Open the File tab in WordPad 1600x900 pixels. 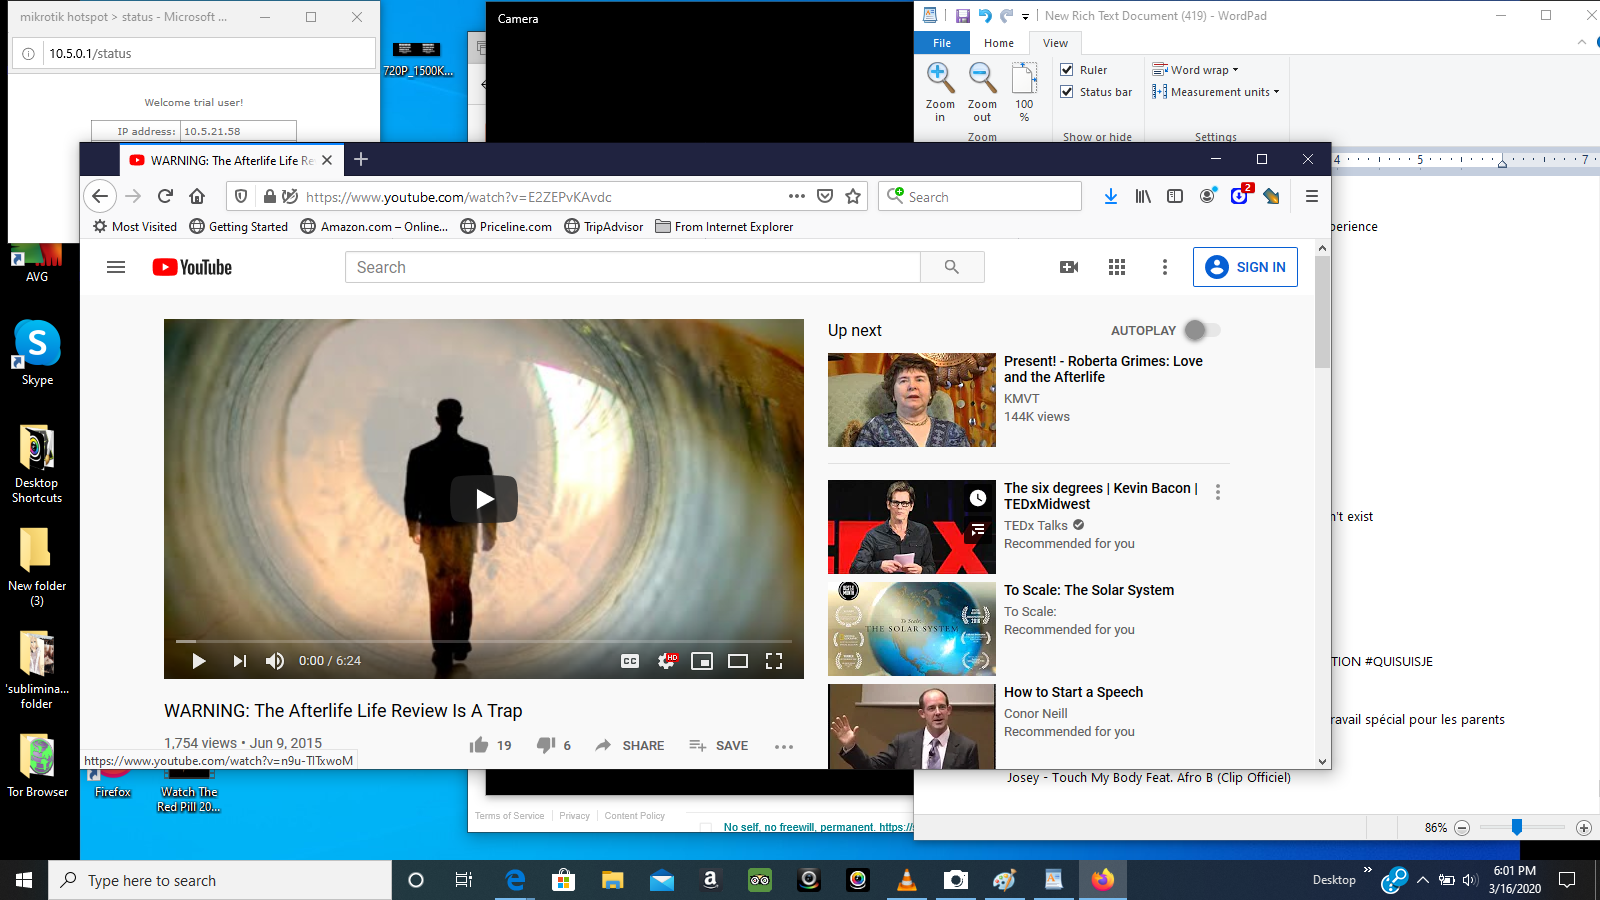point(942,43)
